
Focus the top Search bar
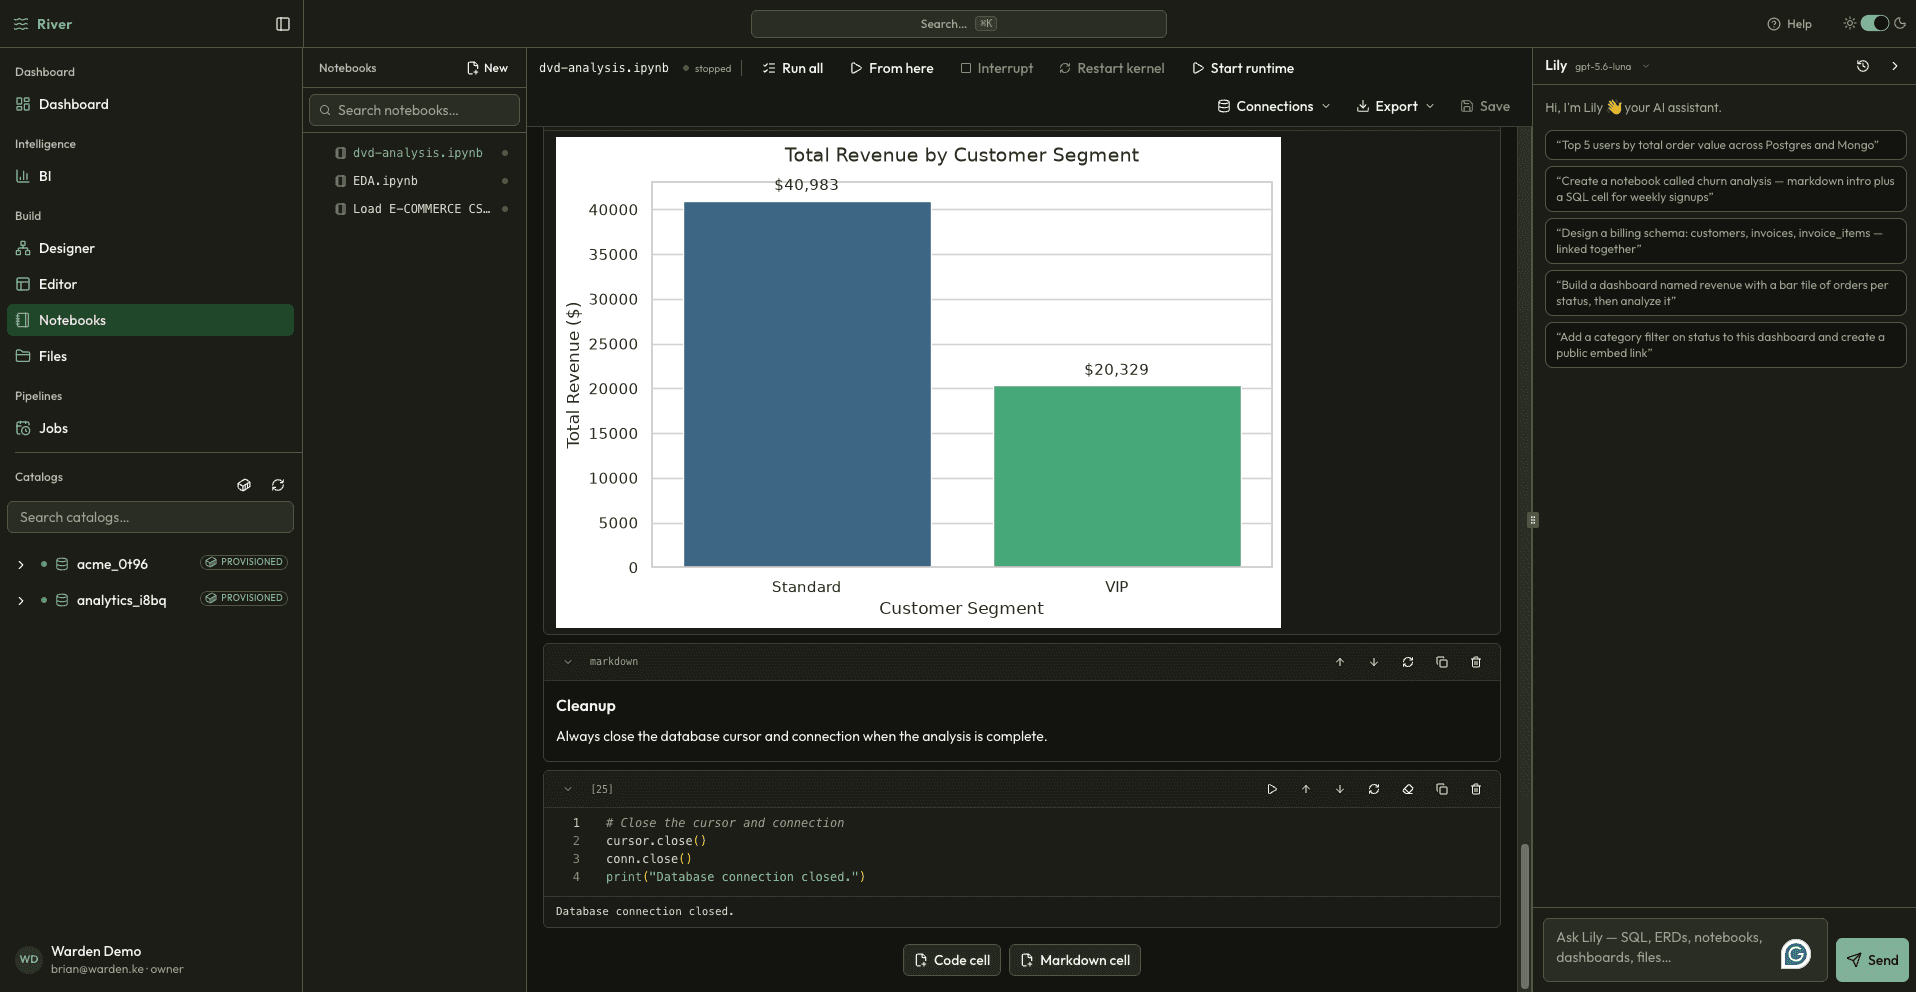click(x=958, y=24)
